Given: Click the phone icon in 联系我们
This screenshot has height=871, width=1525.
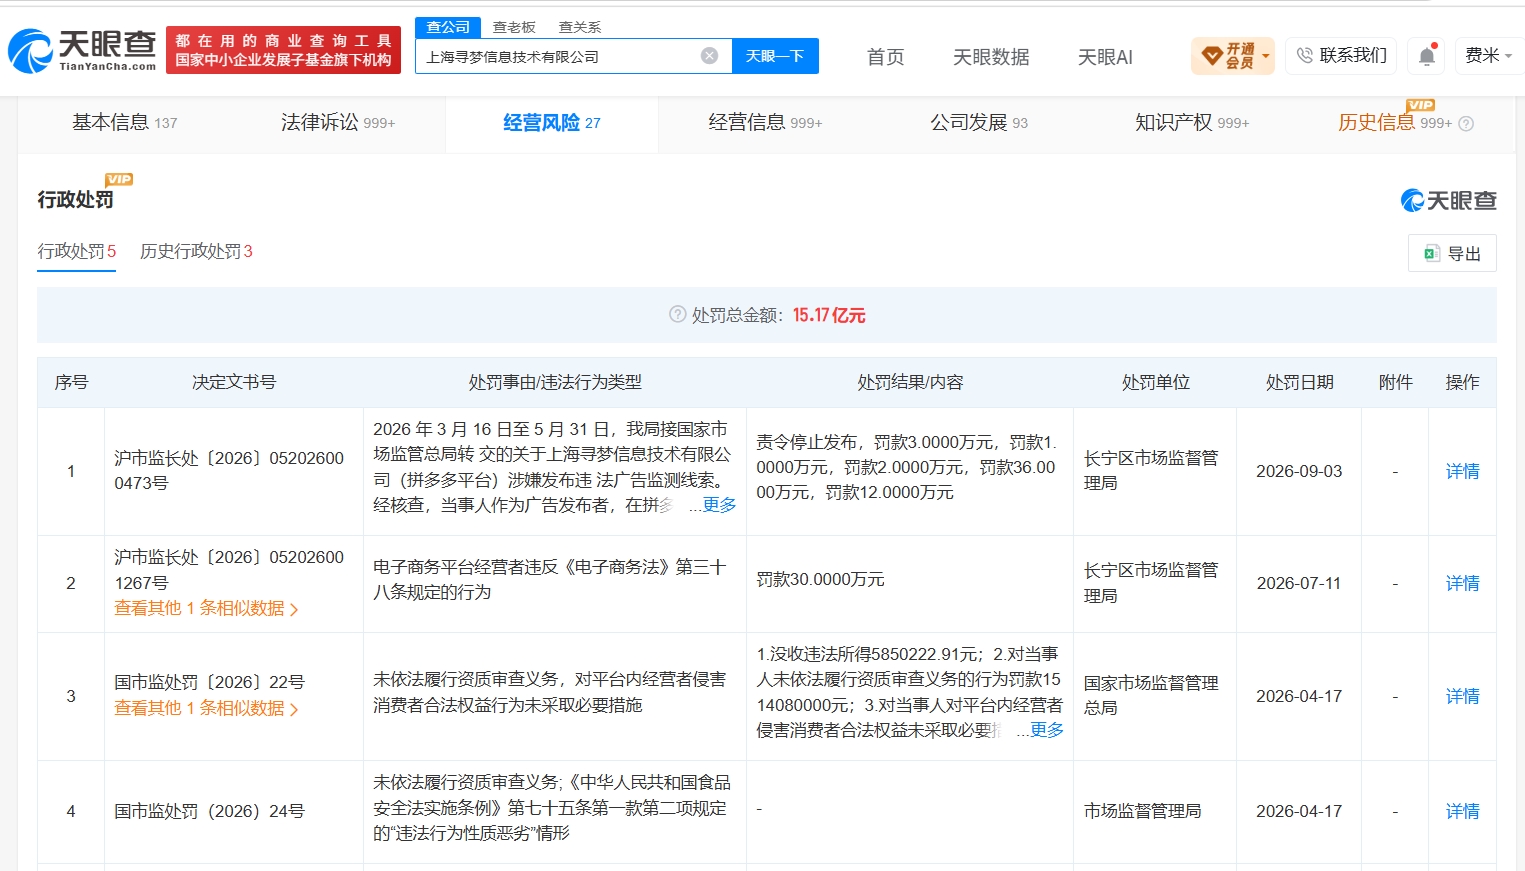Looking at the screenshot, I should (1304, 56).
